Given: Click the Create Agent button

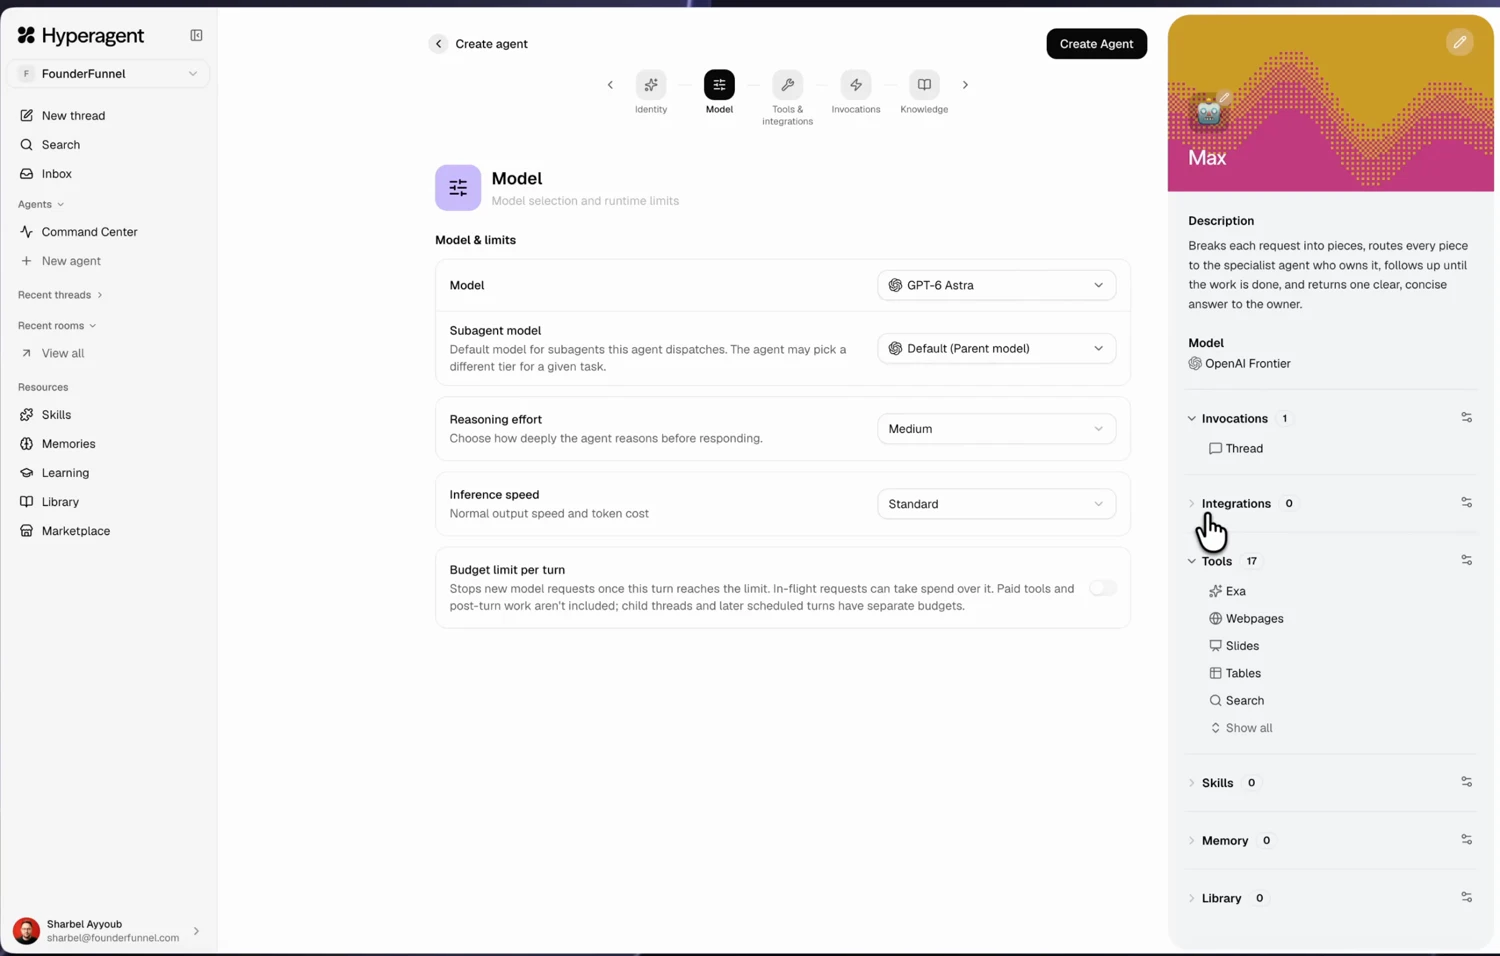Looking at the screenshot, I should click(x=1096, y=44).
